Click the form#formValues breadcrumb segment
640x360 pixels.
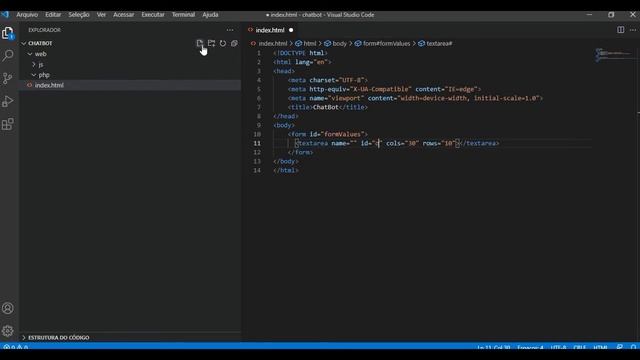pyautogui.click(x=386, y=44)
